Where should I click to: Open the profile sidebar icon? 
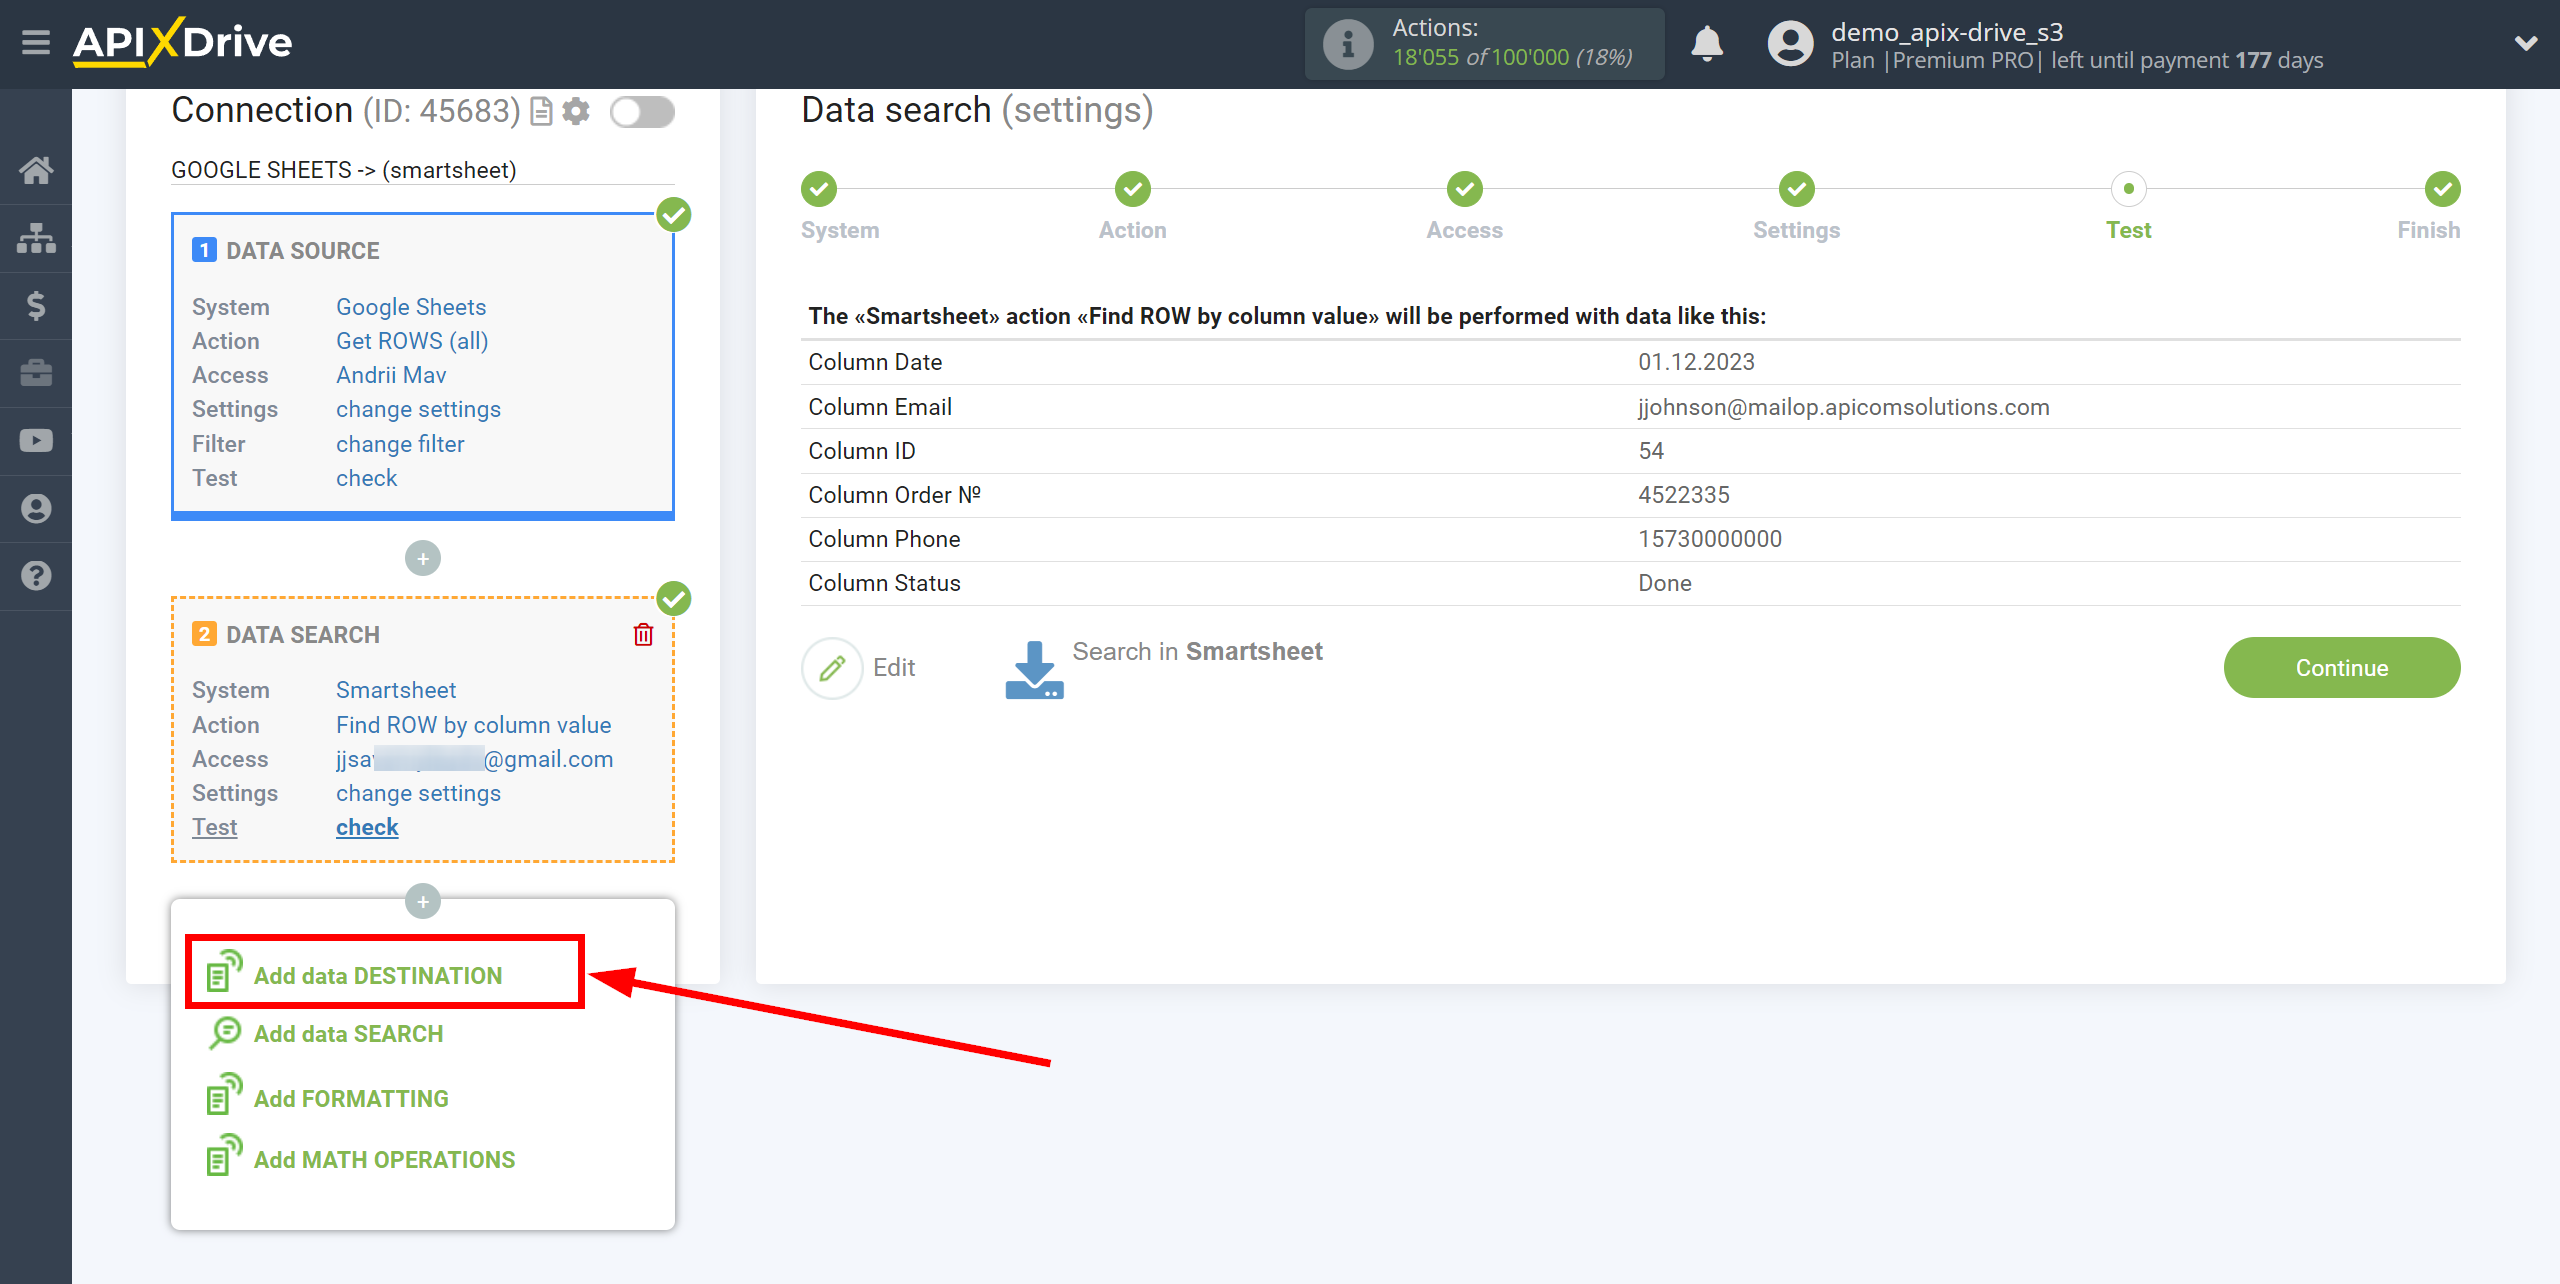36,508
